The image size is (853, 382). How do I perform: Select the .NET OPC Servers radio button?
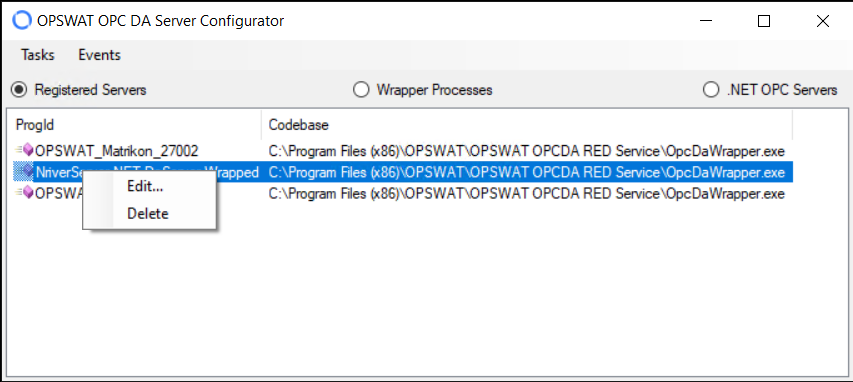[x=710, y=90]
